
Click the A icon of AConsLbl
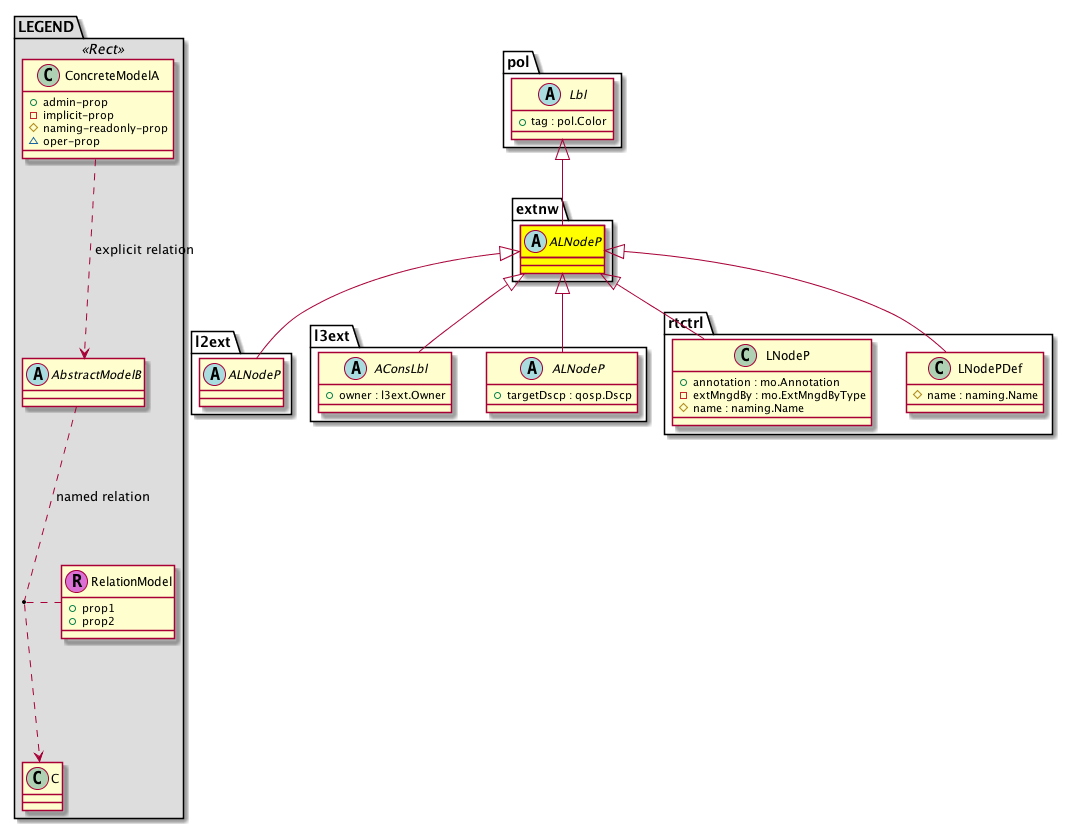point(335,368)
